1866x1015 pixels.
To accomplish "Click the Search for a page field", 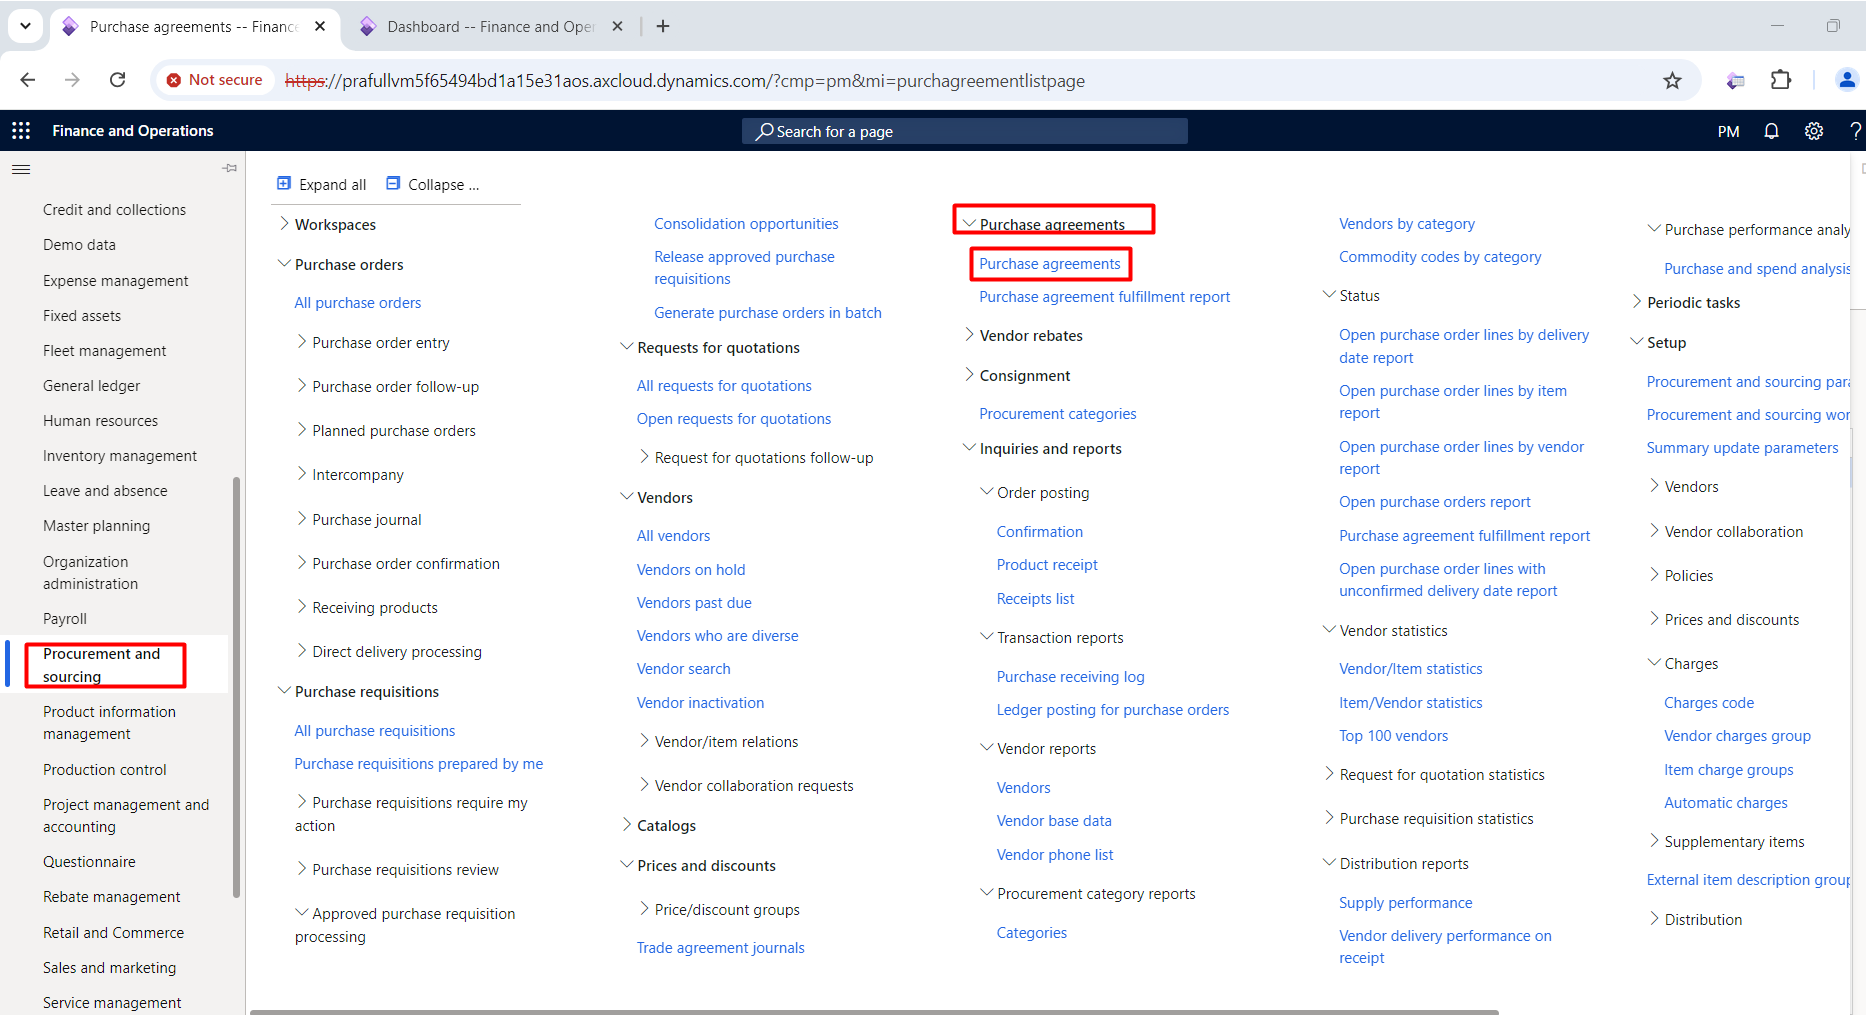I will (964, 131).
